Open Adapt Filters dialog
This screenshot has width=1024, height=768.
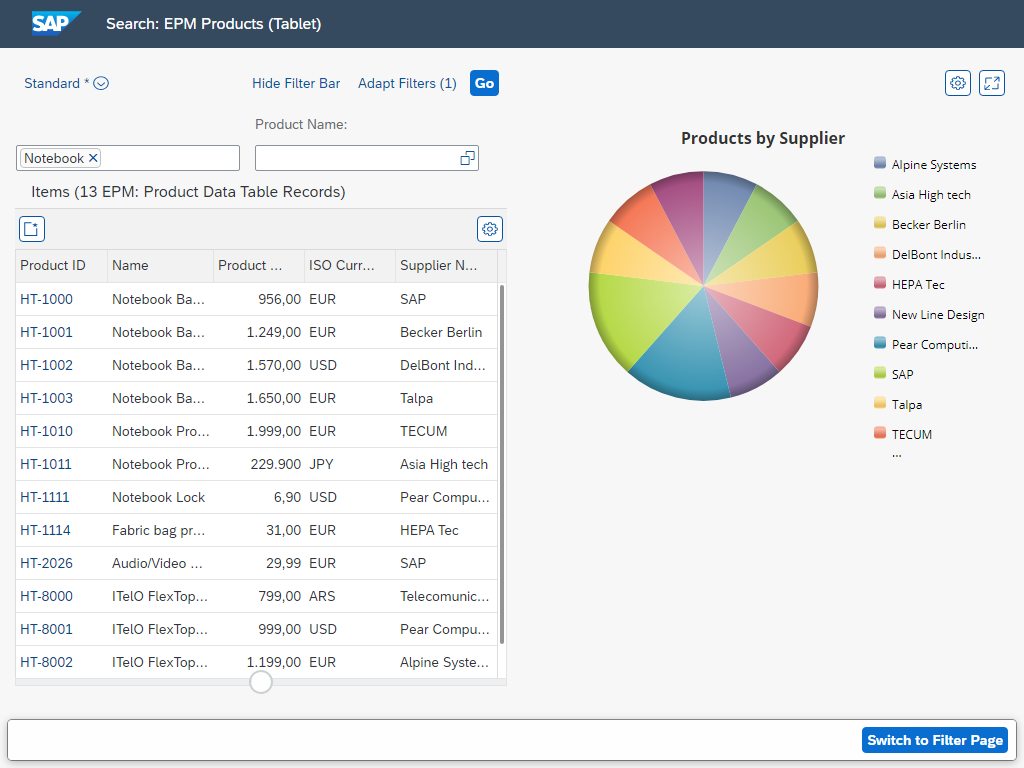(x=407, y=83)
